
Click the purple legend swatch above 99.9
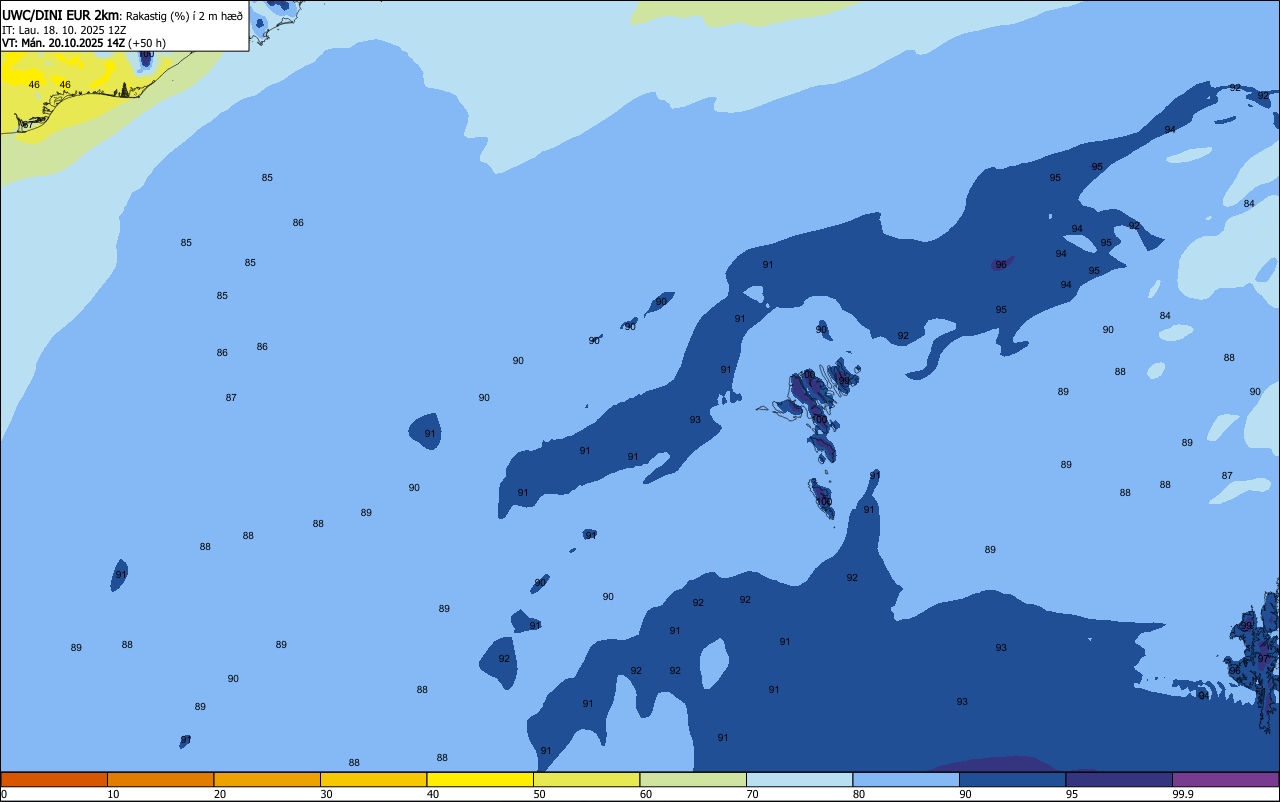point(1225,779)
